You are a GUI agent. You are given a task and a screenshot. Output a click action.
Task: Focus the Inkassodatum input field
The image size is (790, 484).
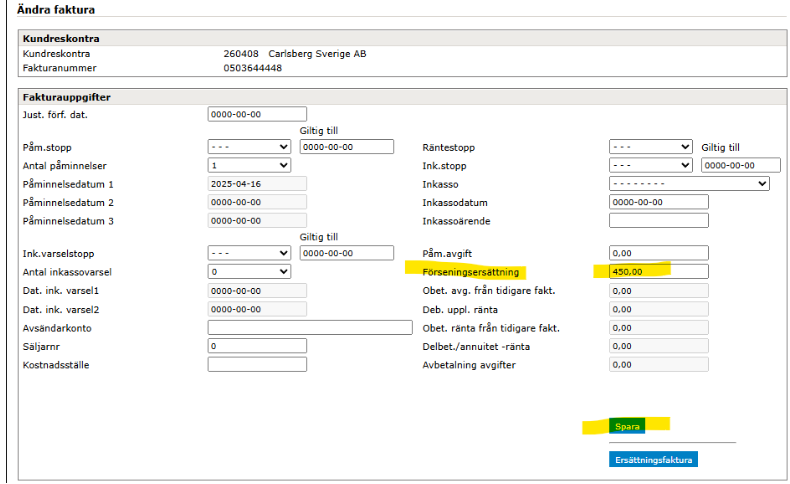(658, 202)
